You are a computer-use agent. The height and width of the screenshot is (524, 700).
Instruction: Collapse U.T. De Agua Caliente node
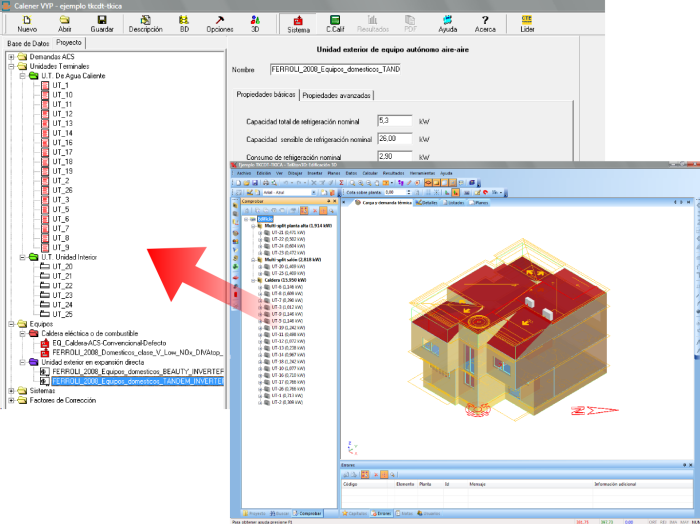[x=23, y=76]
